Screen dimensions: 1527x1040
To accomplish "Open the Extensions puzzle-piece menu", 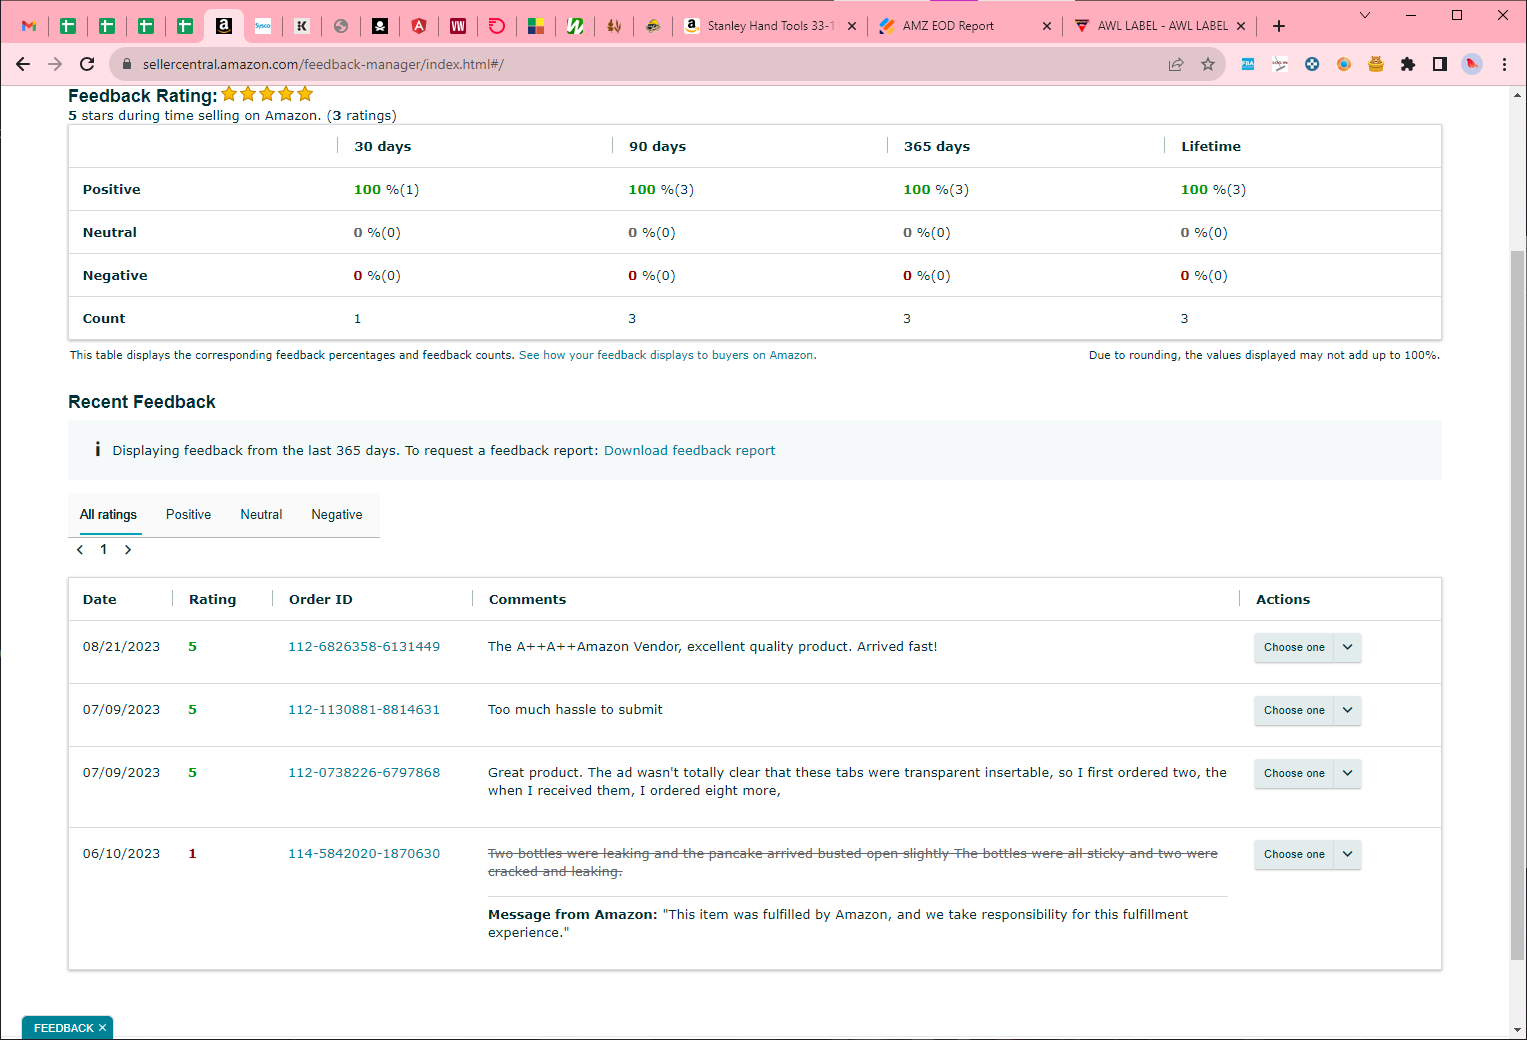I will [1408, 64].
